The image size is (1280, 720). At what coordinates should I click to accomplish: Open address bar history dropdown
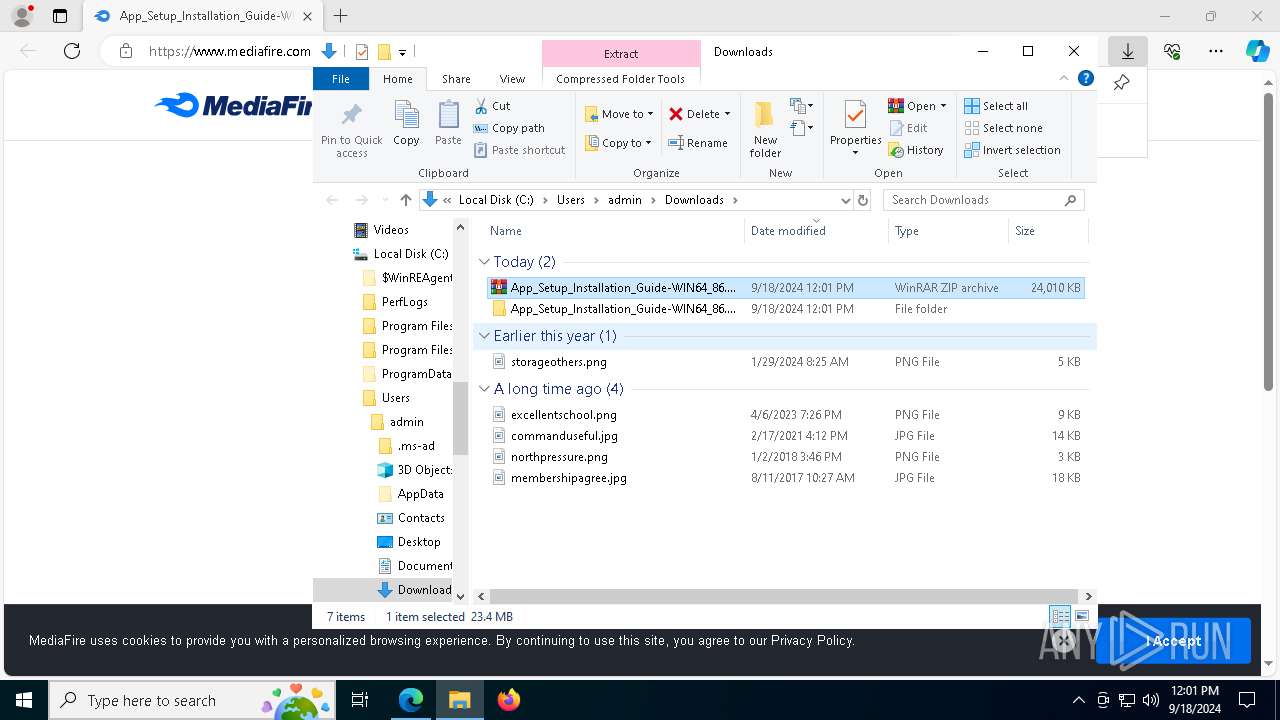coord(846,200)
